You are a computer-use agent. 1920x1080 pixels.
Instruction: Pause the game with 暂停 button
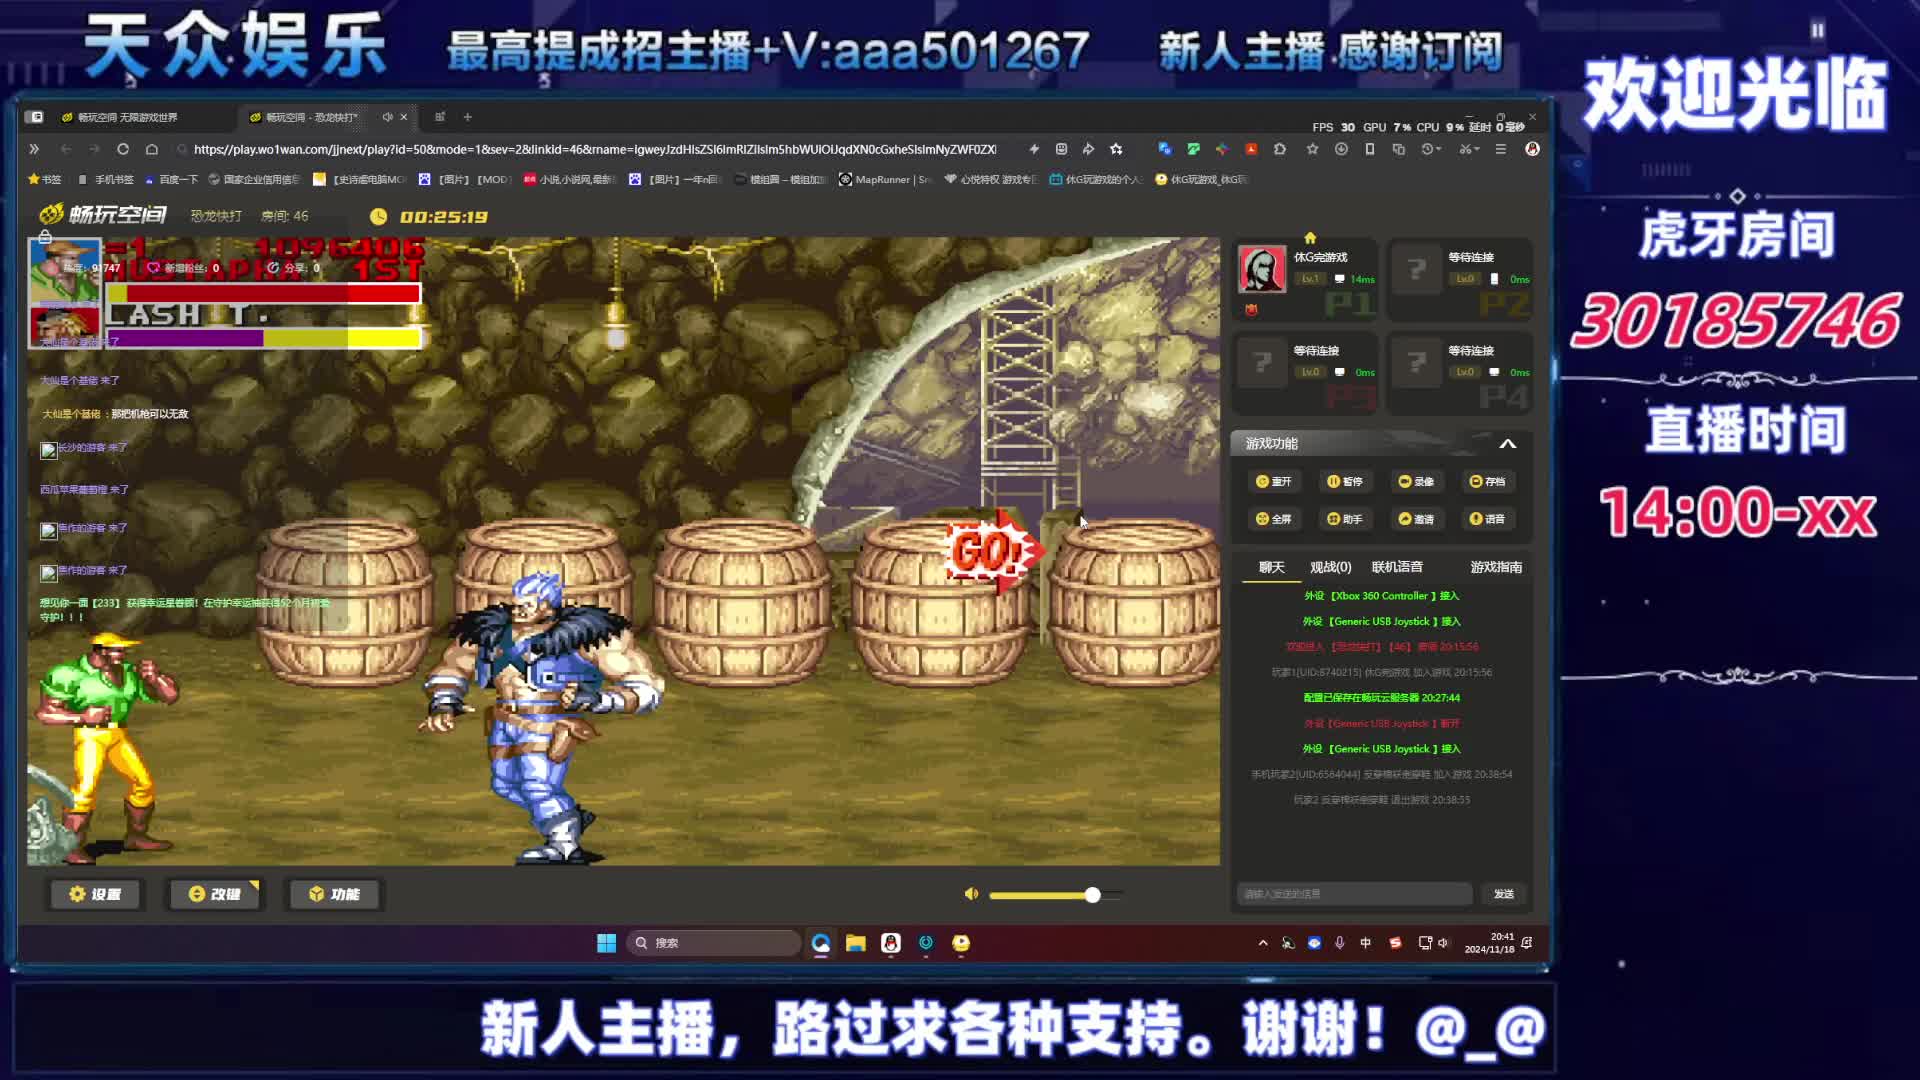[1344, 481]
